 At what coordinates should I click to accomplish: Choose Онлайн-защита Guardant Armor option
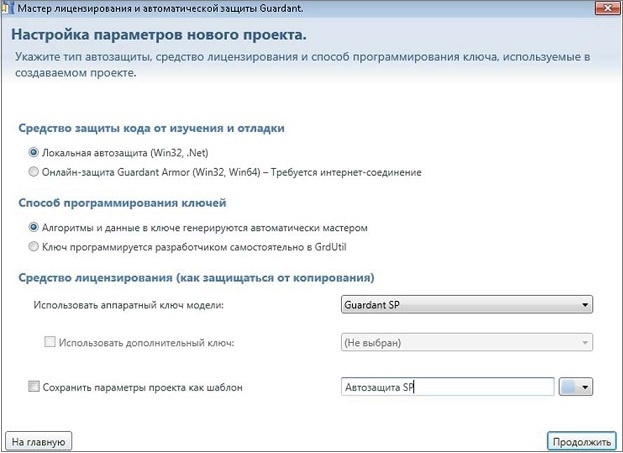(x=35, y=172)
